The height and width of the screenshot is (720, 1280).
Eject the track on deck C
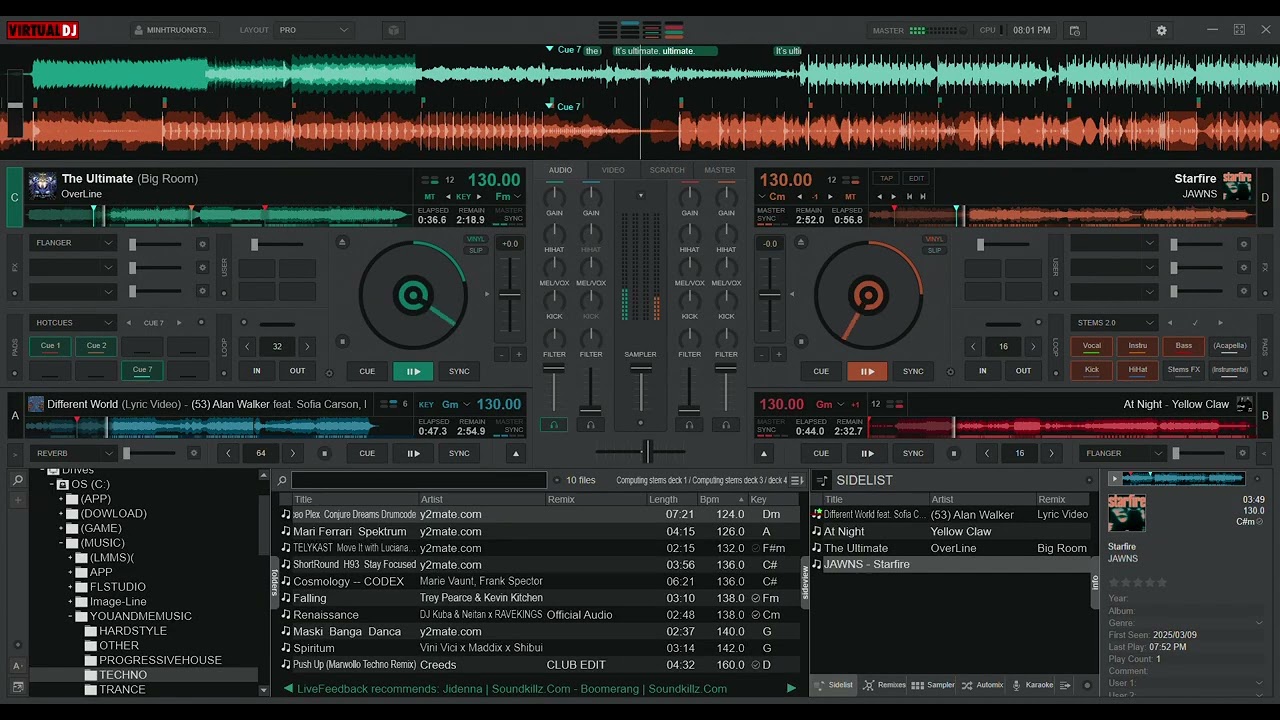pyautogui.click(x=342, y=242)
